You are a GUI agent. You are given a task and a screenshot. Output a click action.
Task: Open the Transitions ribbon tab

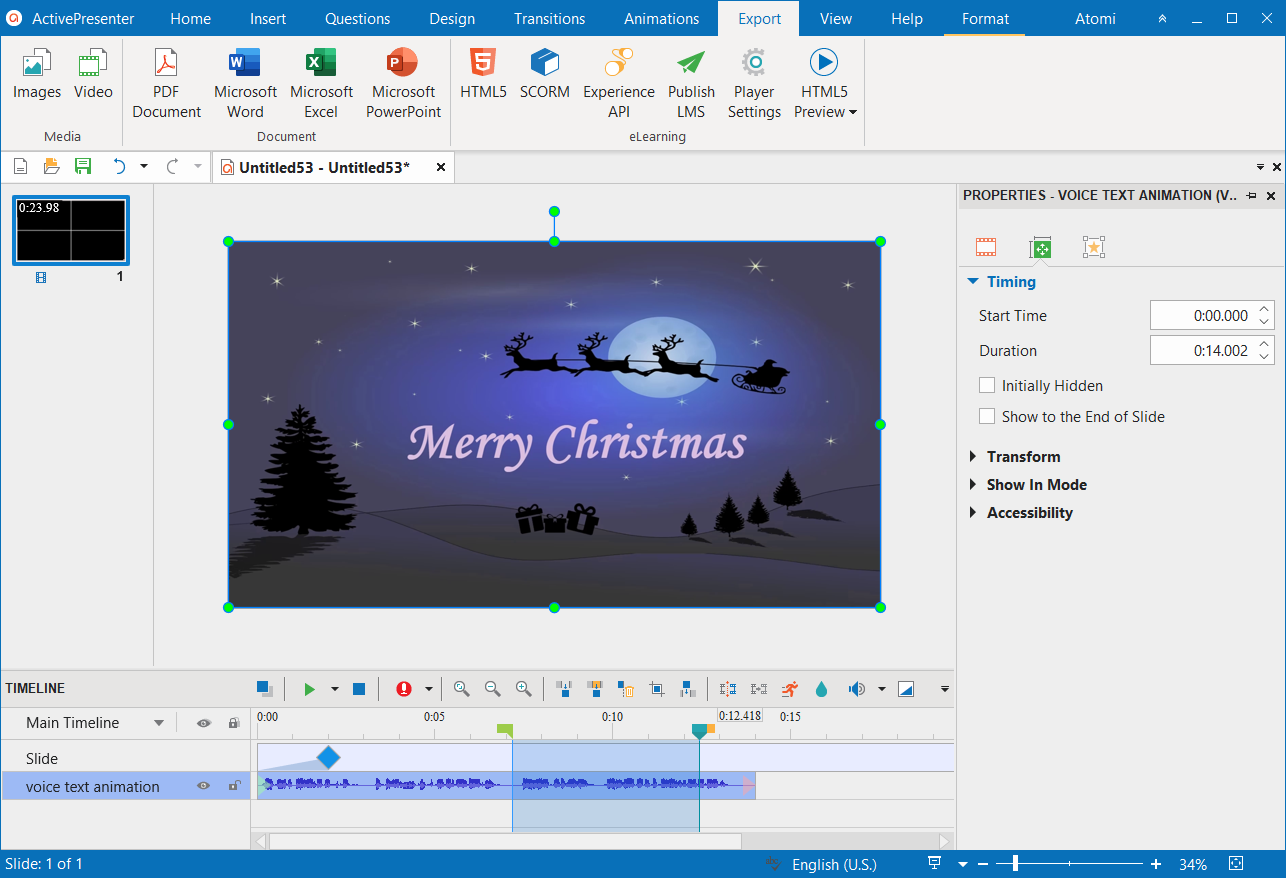(549, 18)
